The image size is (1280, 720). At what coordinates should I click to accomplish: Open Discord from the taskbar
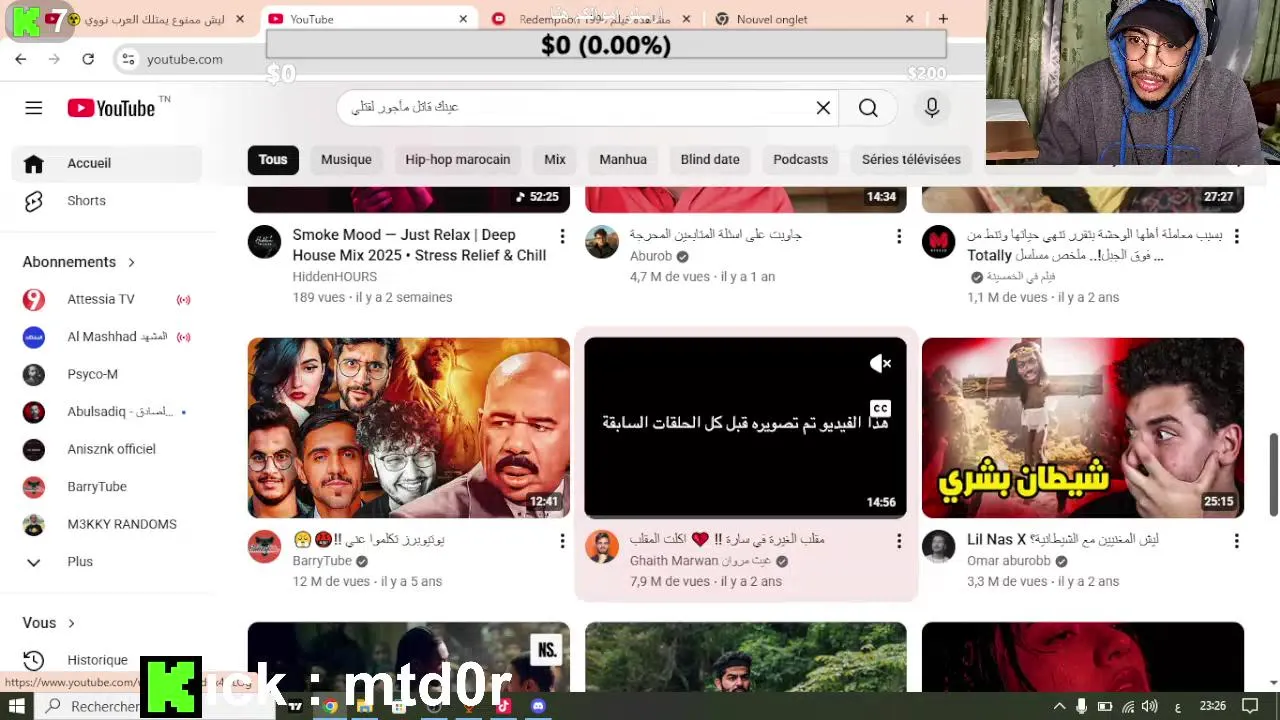[538, 706]
